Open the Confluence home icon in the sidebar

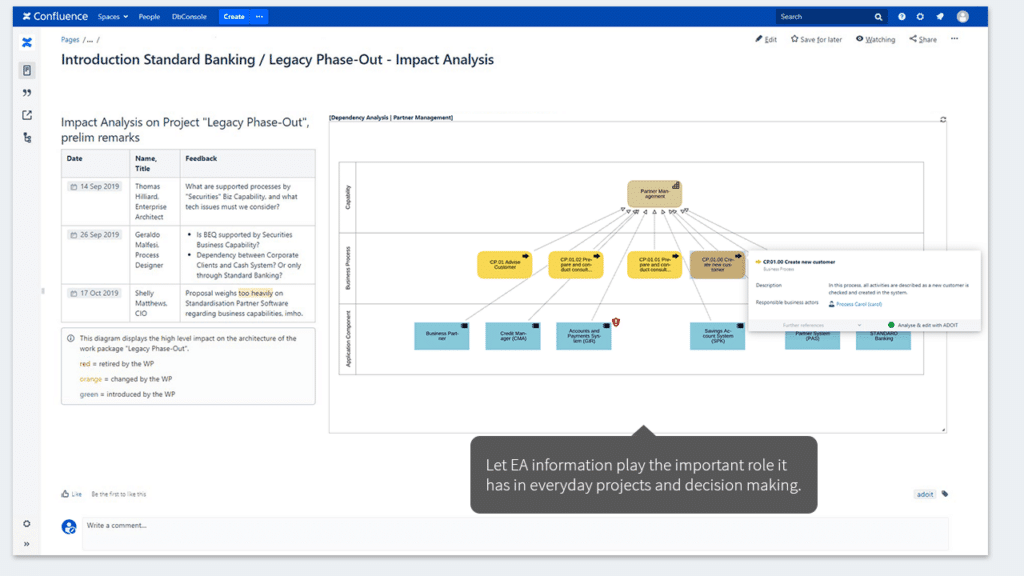tap(27, 42)
